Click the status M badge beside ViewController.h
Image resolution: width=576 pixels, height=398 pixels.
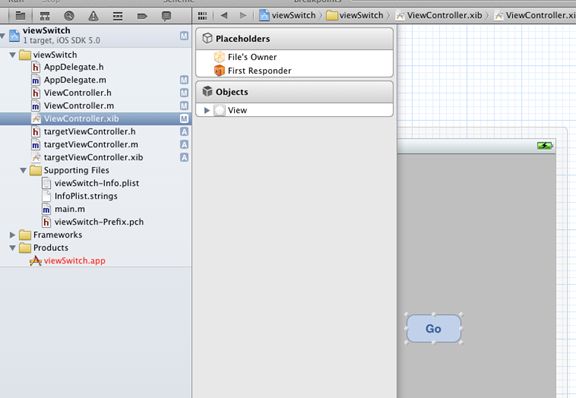coord(184,93)
